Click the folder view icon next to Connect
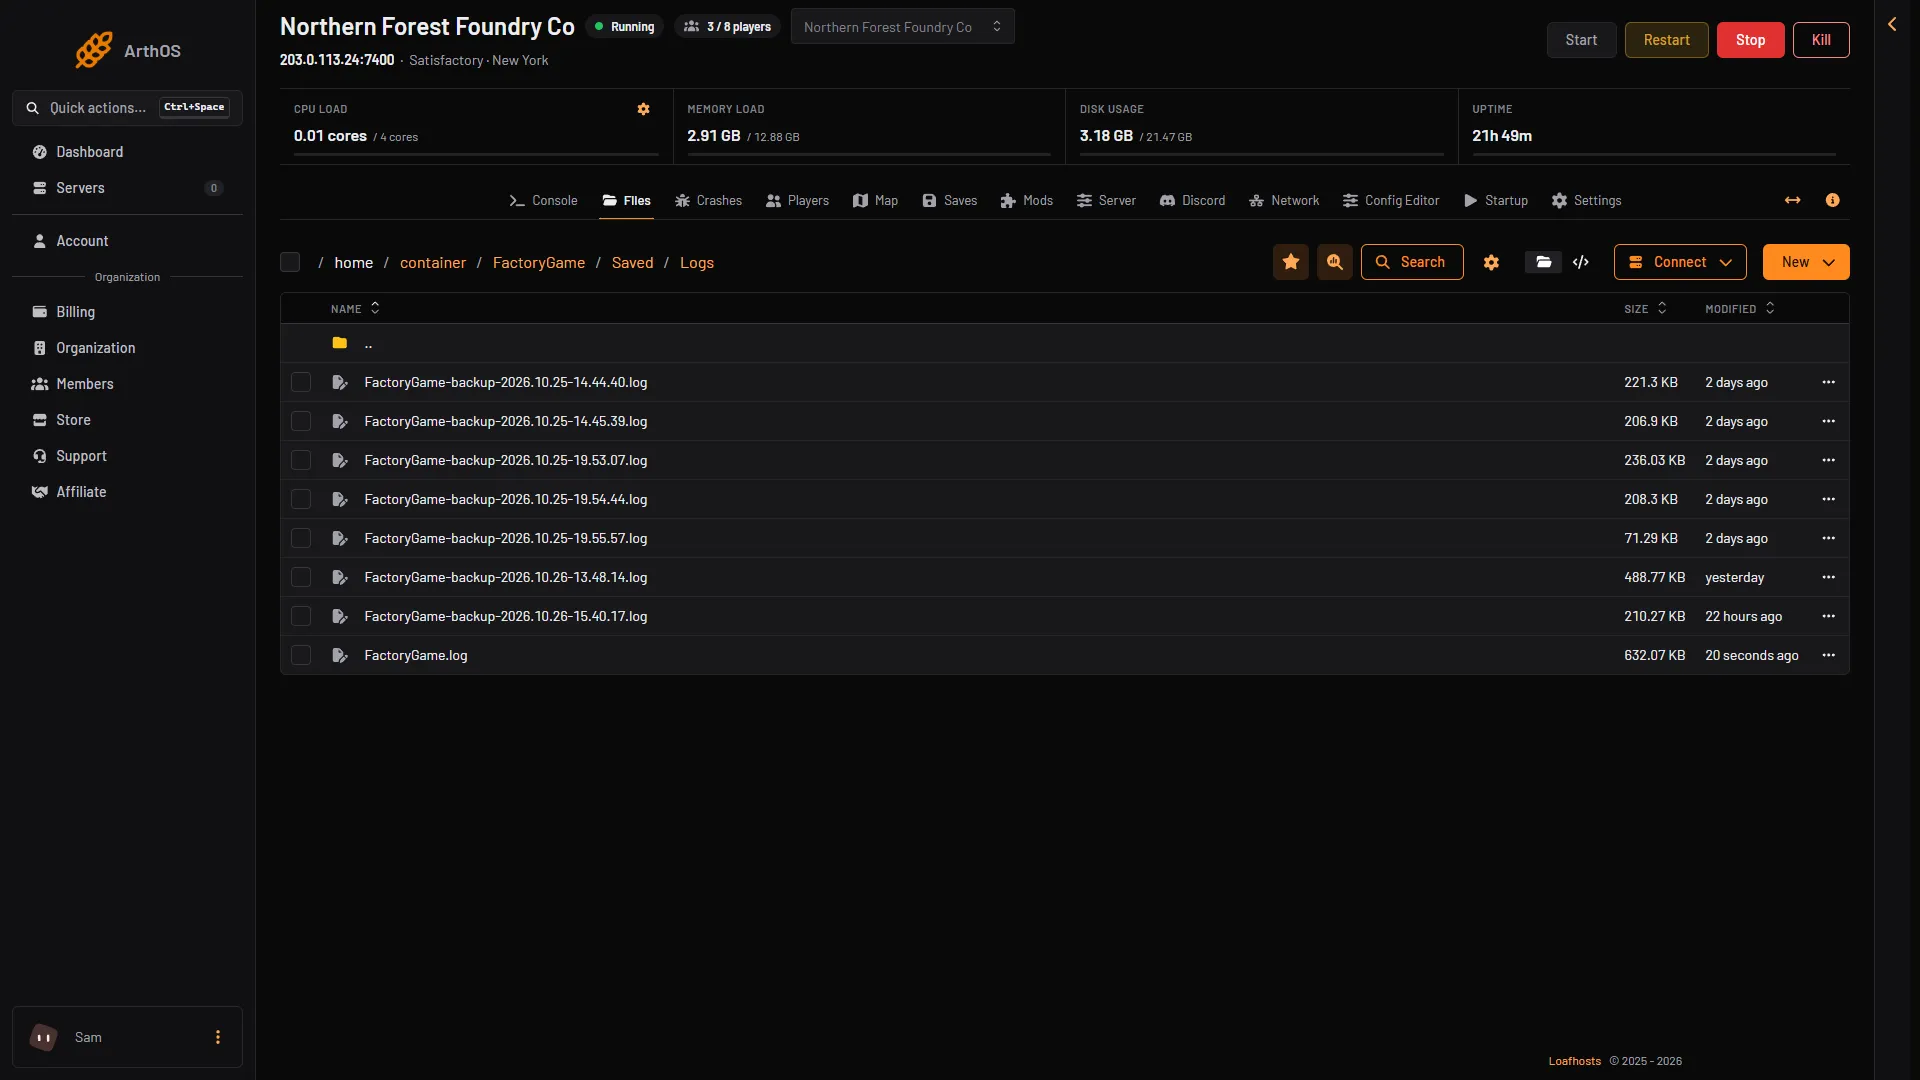This screenshot has width=1920, height=1080. pos(1543,262)
